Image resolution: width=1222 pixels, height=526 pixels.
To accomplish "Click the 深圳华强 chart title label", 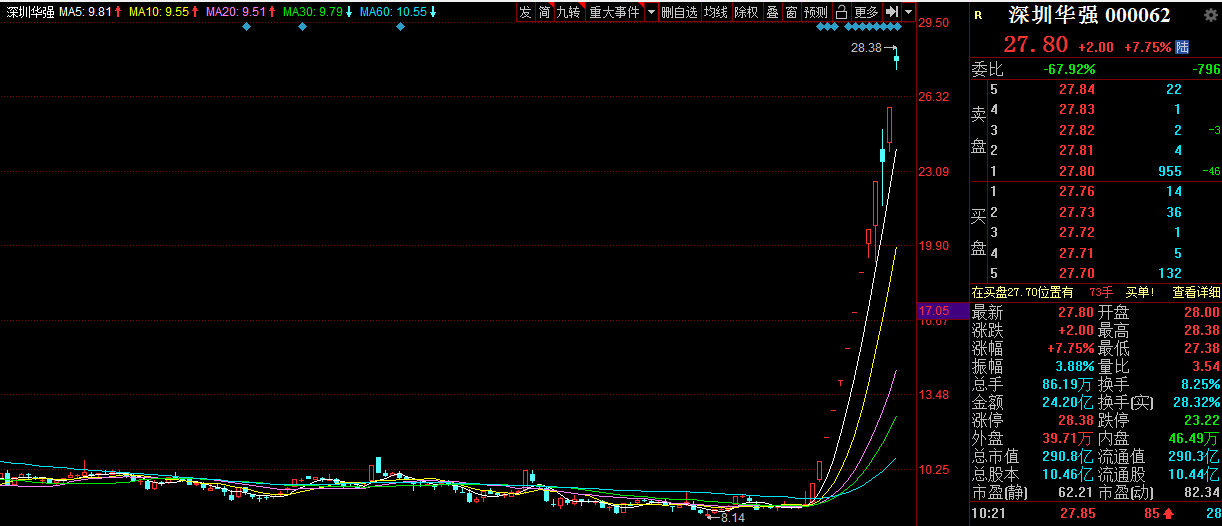I will point(29,12).
